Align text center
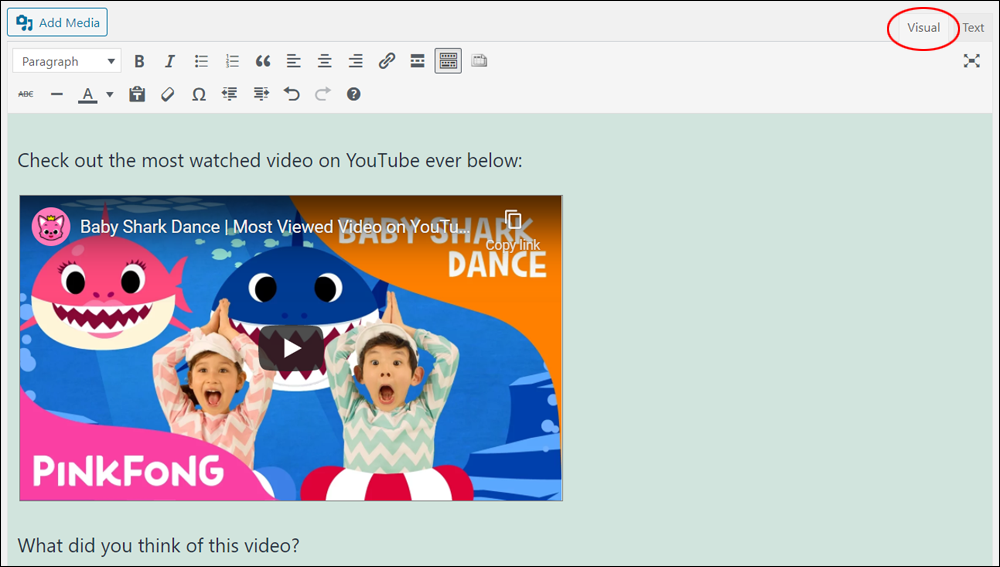 [x=325, y=61]
